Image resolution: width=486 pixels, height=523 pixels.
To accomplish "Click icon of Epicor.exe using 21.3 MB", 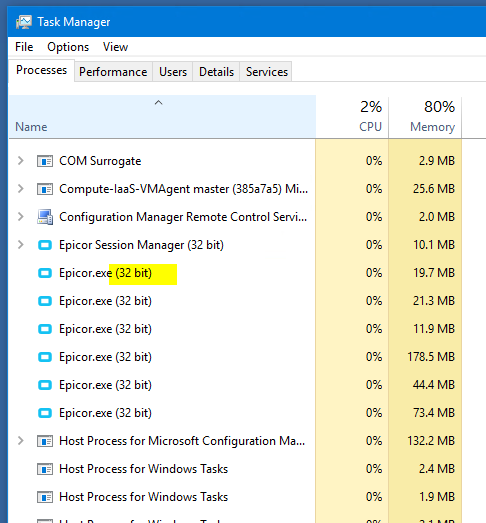I will pyautogui.click(x=45, y=301).
